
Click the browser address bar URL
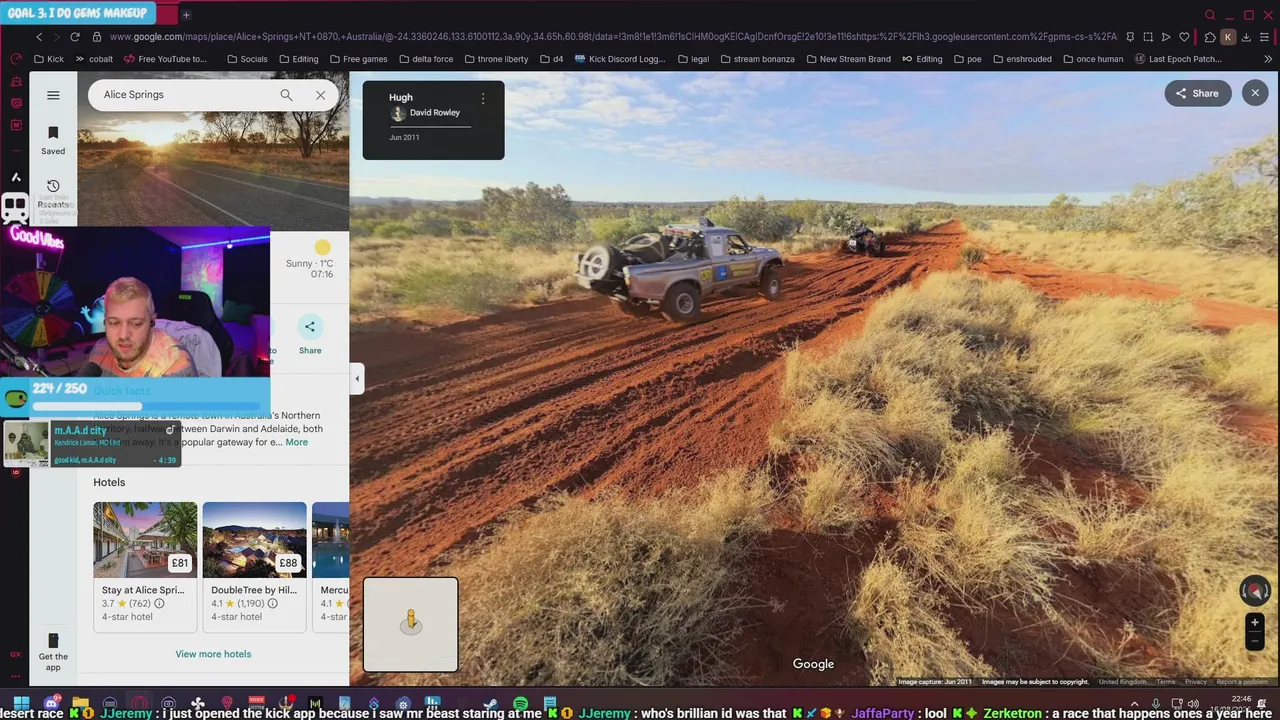click(x=612, y=37)
